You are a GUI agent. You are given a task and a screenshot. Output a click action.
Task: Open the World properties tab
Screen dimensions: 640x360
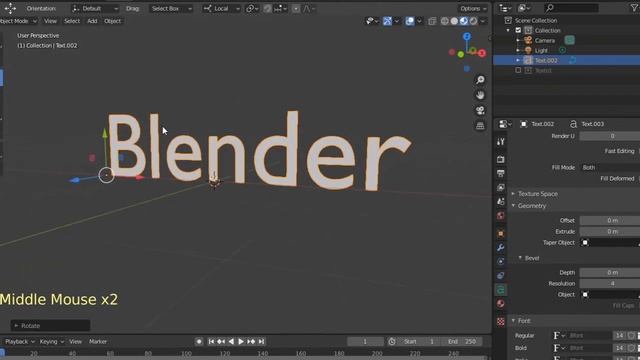500,216
